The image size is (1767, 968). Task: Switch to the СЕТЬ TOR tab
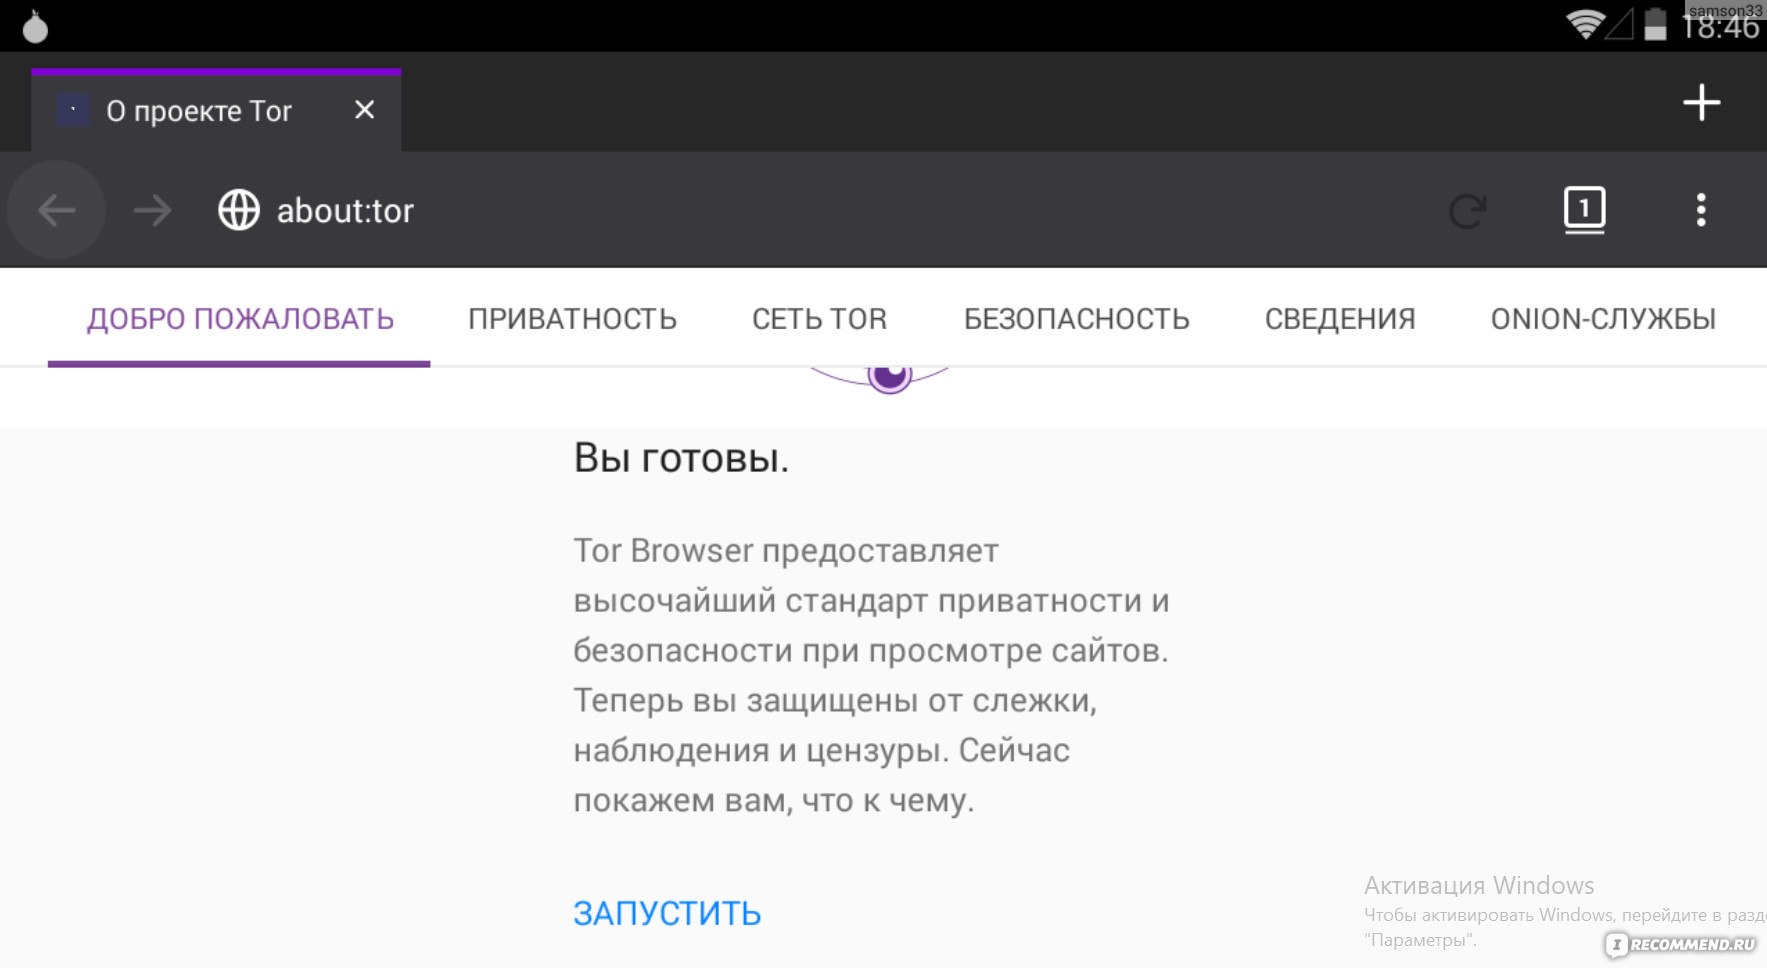(x=819, y=319)
